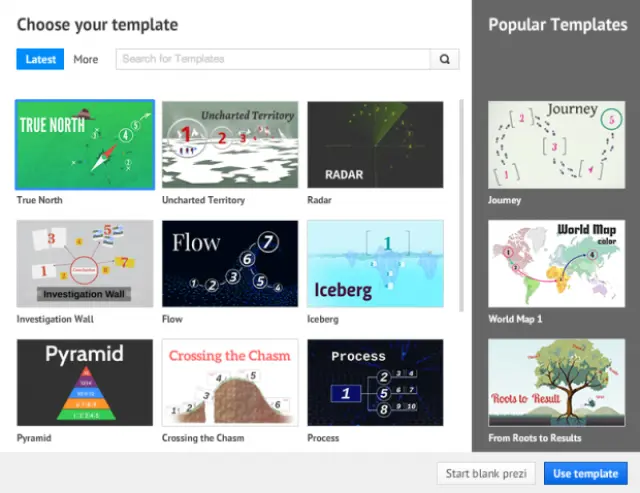The image size is (640, 493).
Task: Click the Use template button
Action: 586,473
